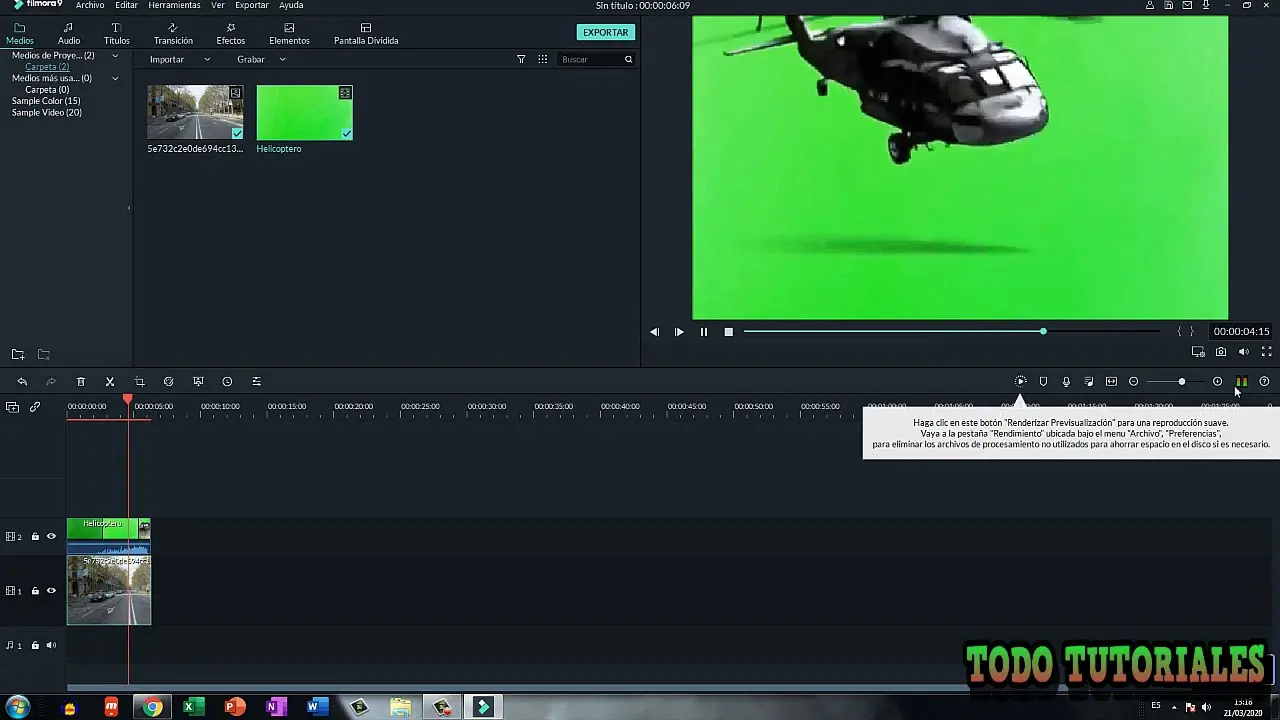Zoom timeline to fit with arrows icon
The image size is (1280, 720).
coord(1111,382)
